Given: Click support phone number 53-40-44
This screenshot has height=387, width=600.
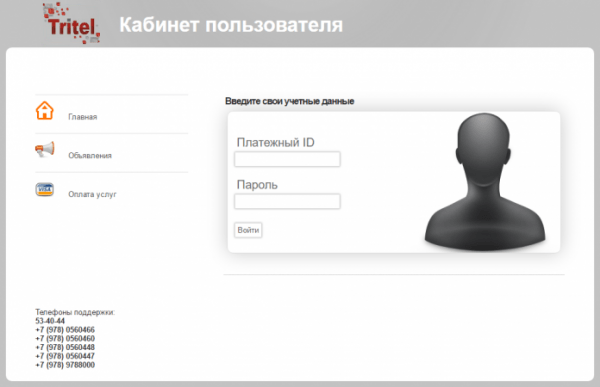Looking at the screenshot, I should pyautogui.click(x=50, y=321).
